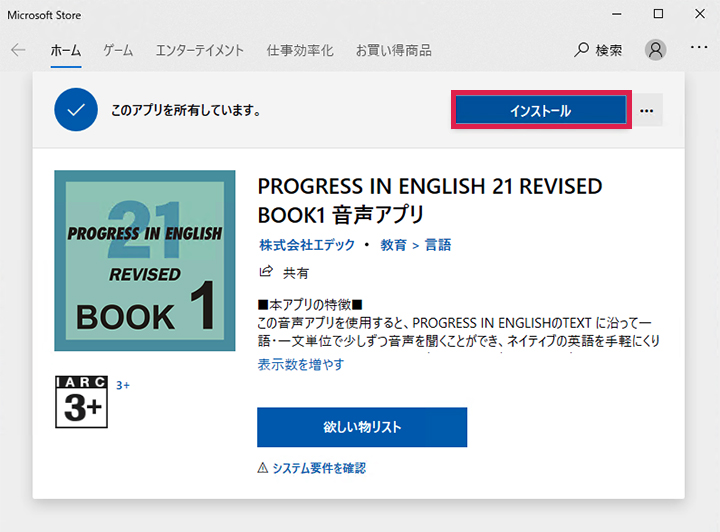
Task: Click the IARC 3+ rating badge
Action: tap(81, 402)
